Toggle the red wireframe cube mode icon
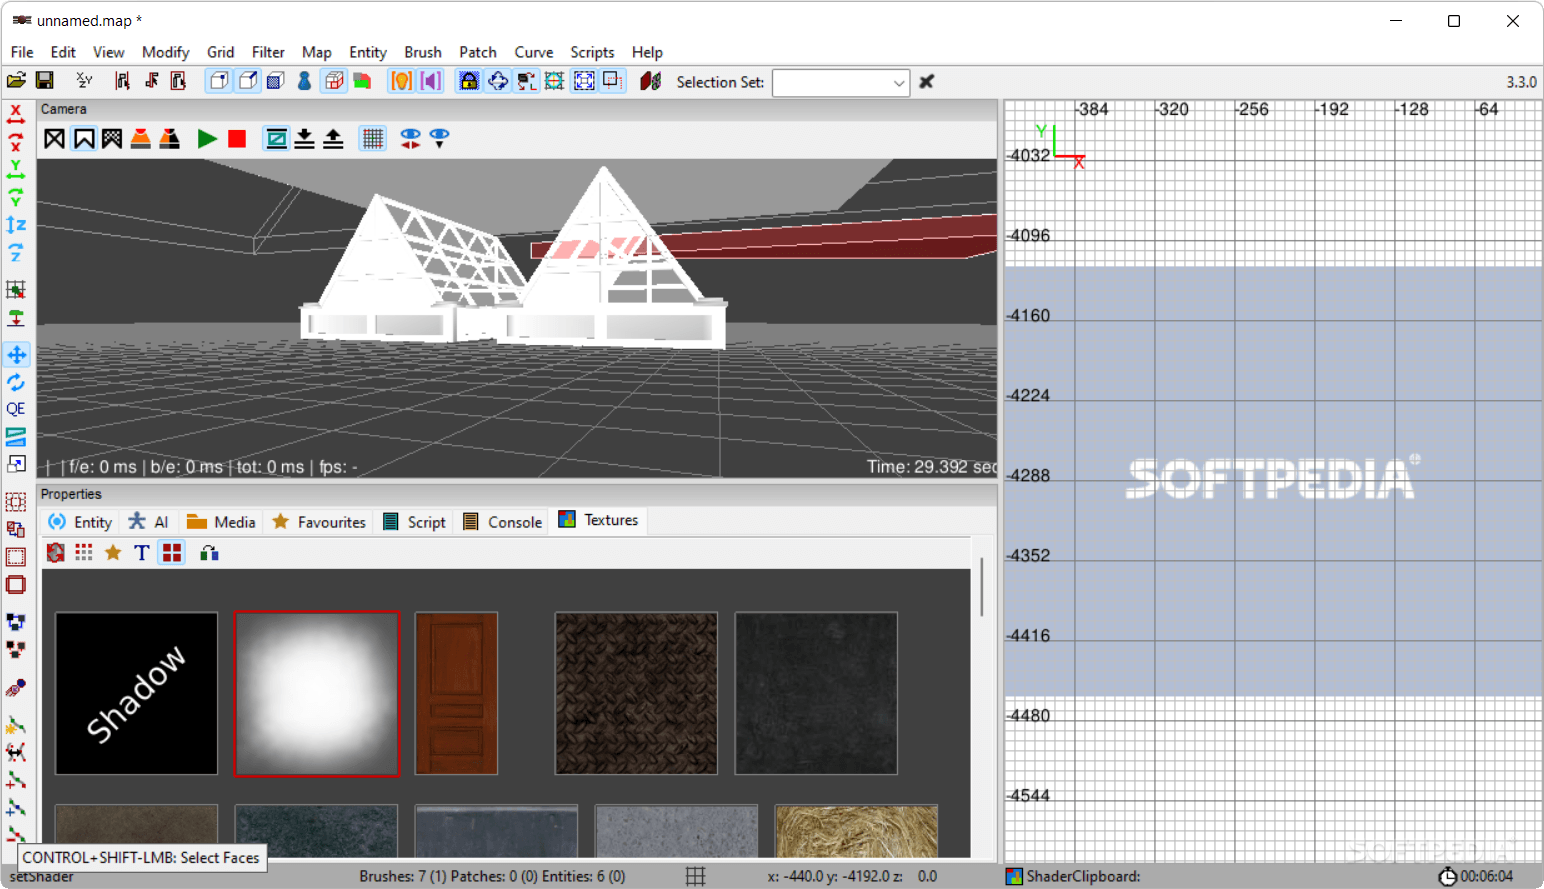This screenshot has width=1544, height=889. tap(334, 81)
